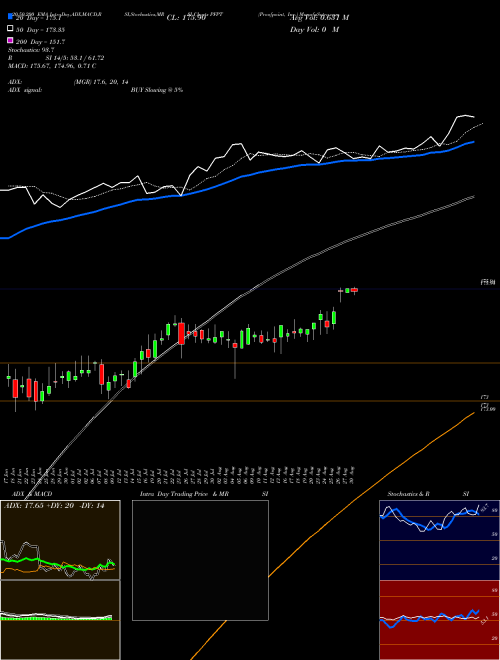This screenshot has height=660, width=500.
Task: Click the 'ADX: 17.65 +DY: 20 -DY: 14' header
Action: point(54,506)
